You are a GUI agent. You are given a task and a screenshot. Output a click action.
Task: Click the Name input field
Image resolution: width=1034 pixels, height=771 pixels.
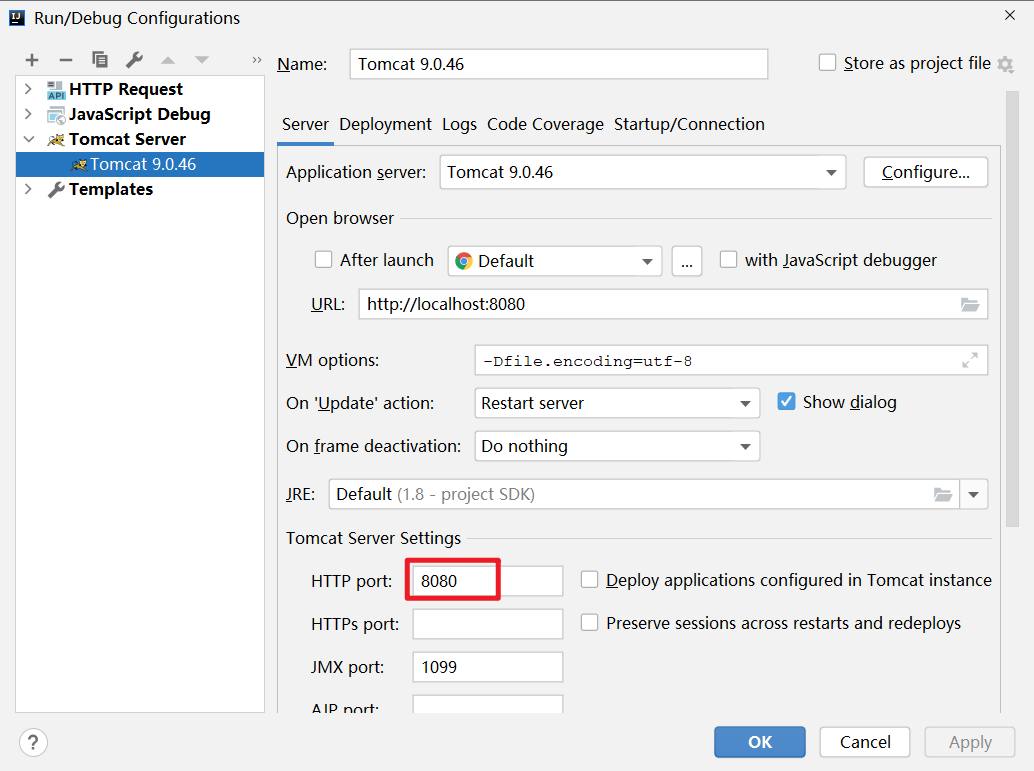pos(559,64)
